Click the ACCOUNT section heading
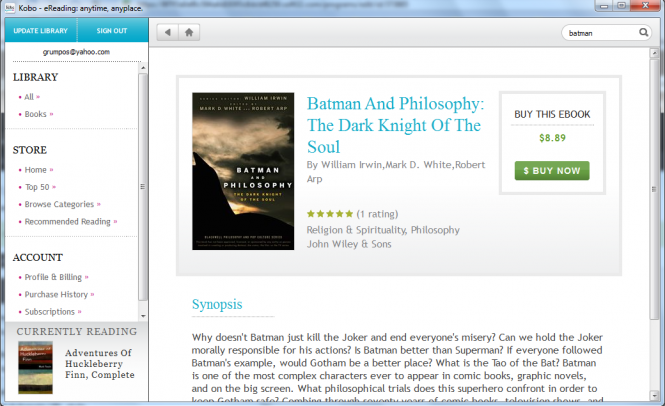Screen dimensions: 665x406 click(x=38, y=258)
